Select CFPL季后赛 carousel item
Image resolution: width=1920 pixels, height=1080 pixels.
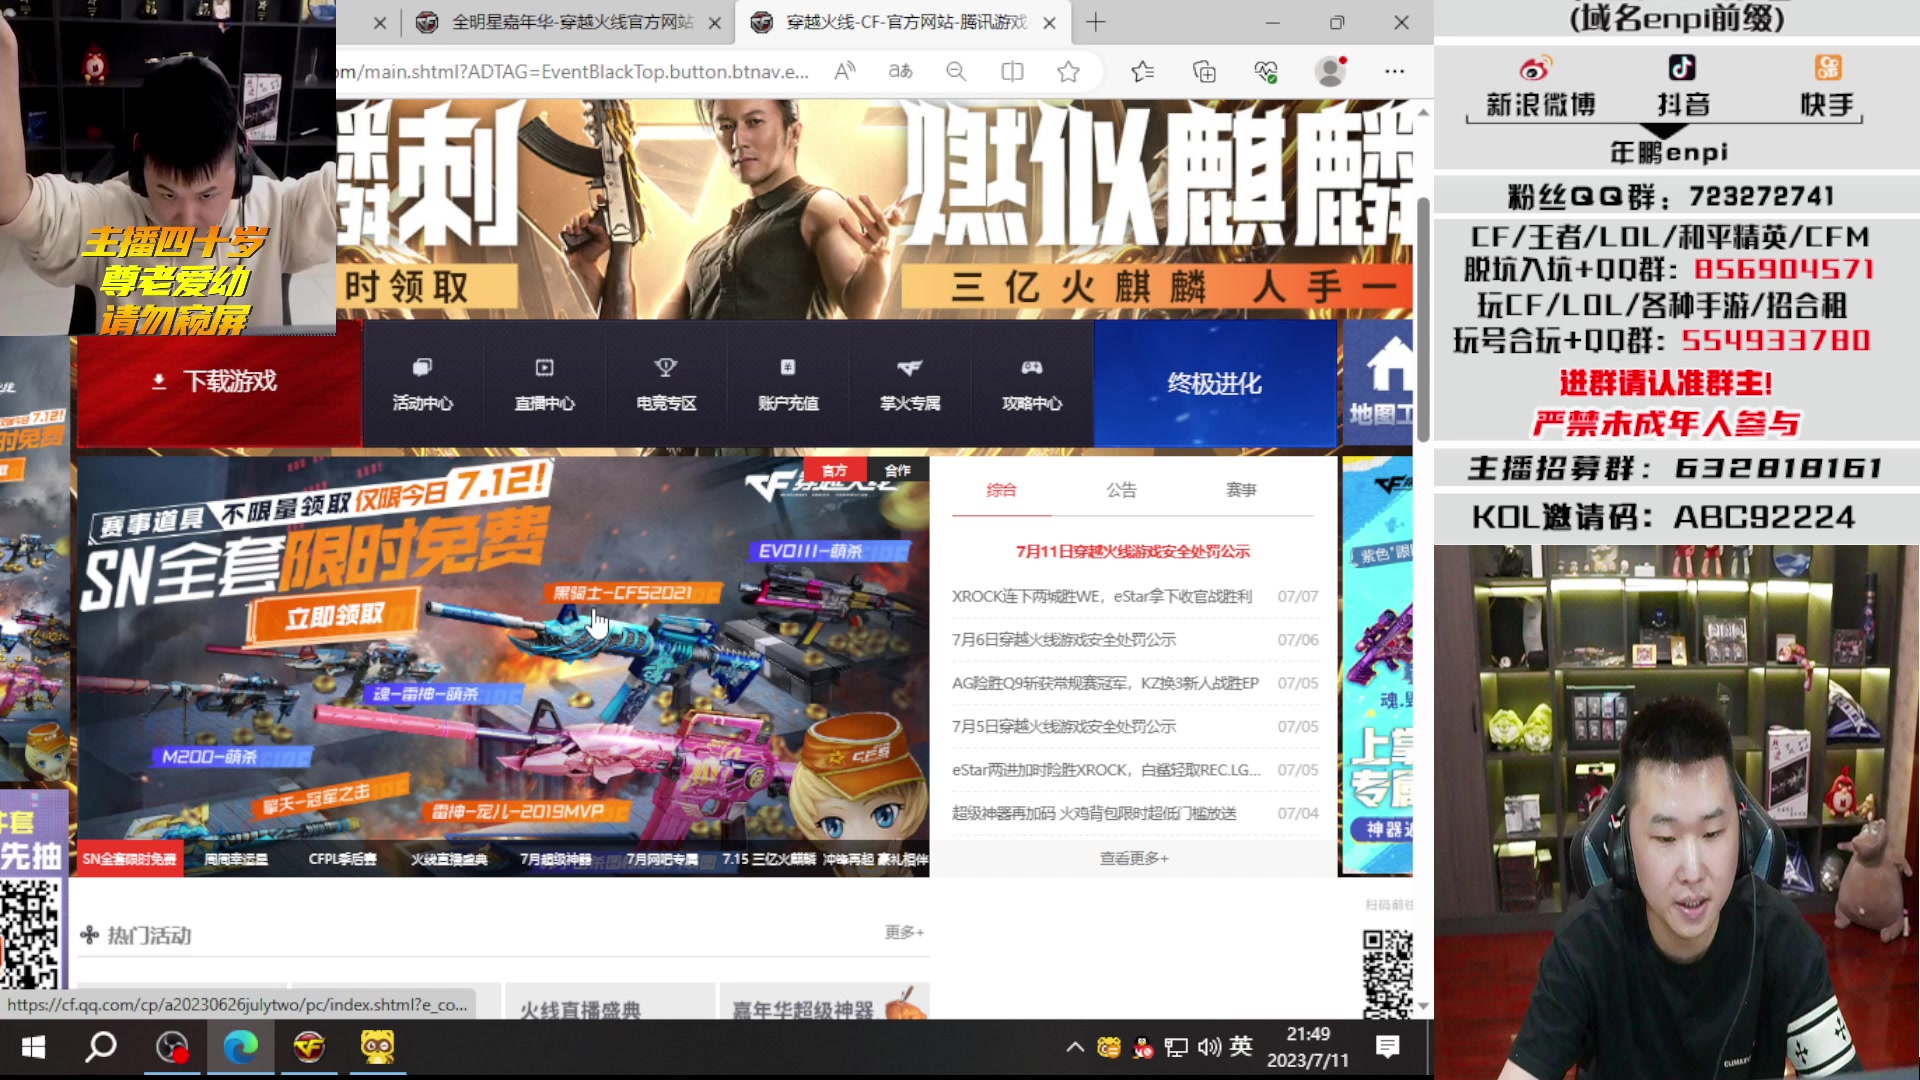(x=342, y=859)
